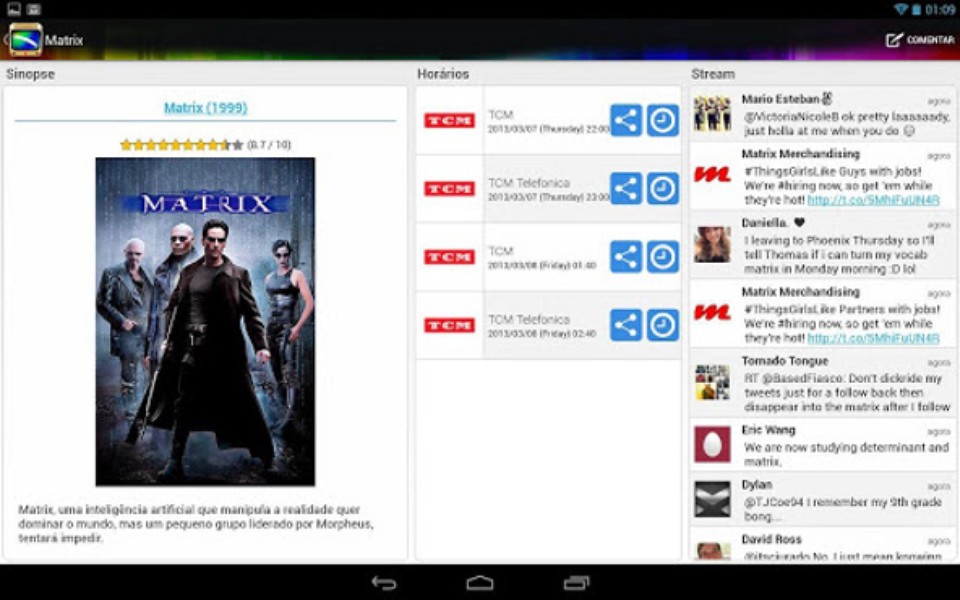Set a reminder for the 22:00 TCM showing
This screenshot has height=600, width=960.
(662, 120)
